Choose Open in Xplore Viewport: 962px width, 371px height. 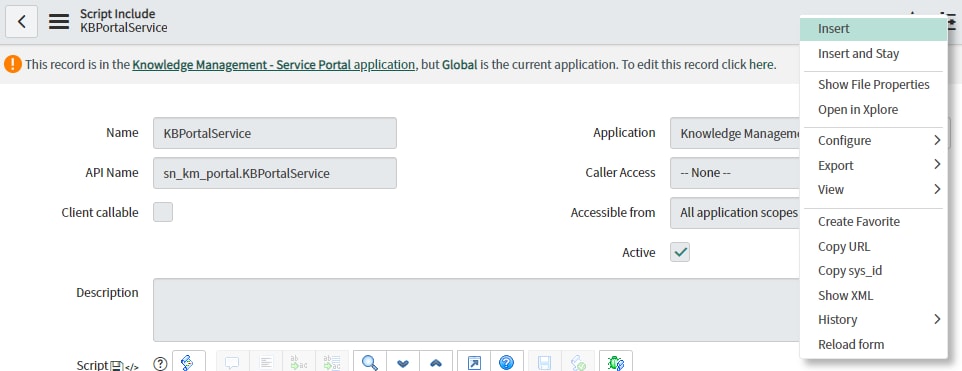click(874, 110)
